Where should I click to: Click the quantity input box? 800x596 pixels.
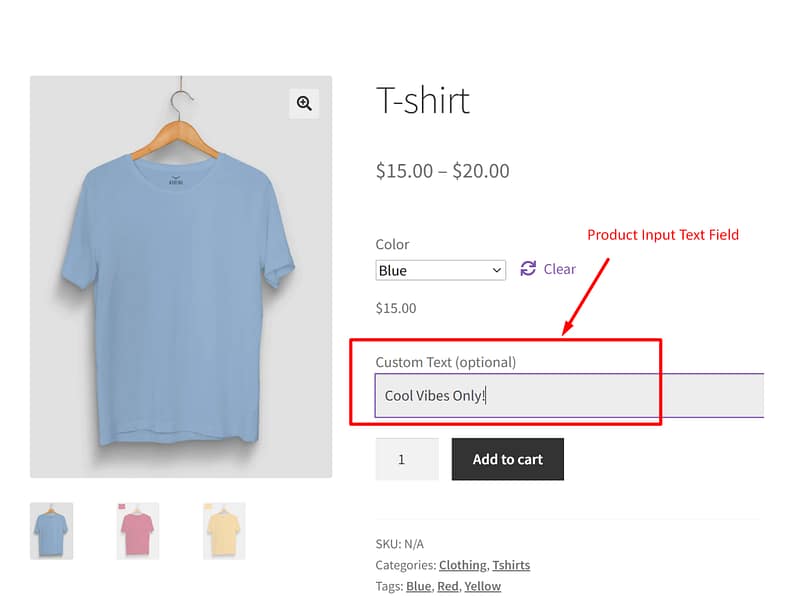point(406,459)
